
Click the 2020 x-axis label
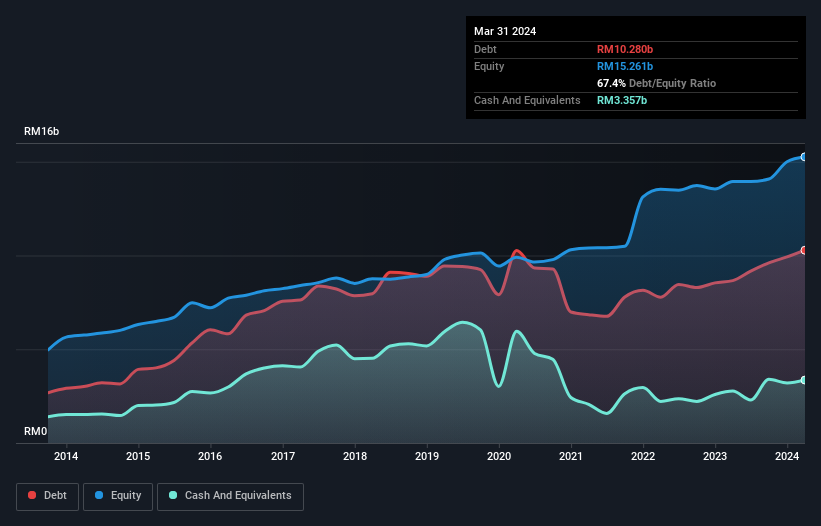pyautogui.click(x=499, y=456)
